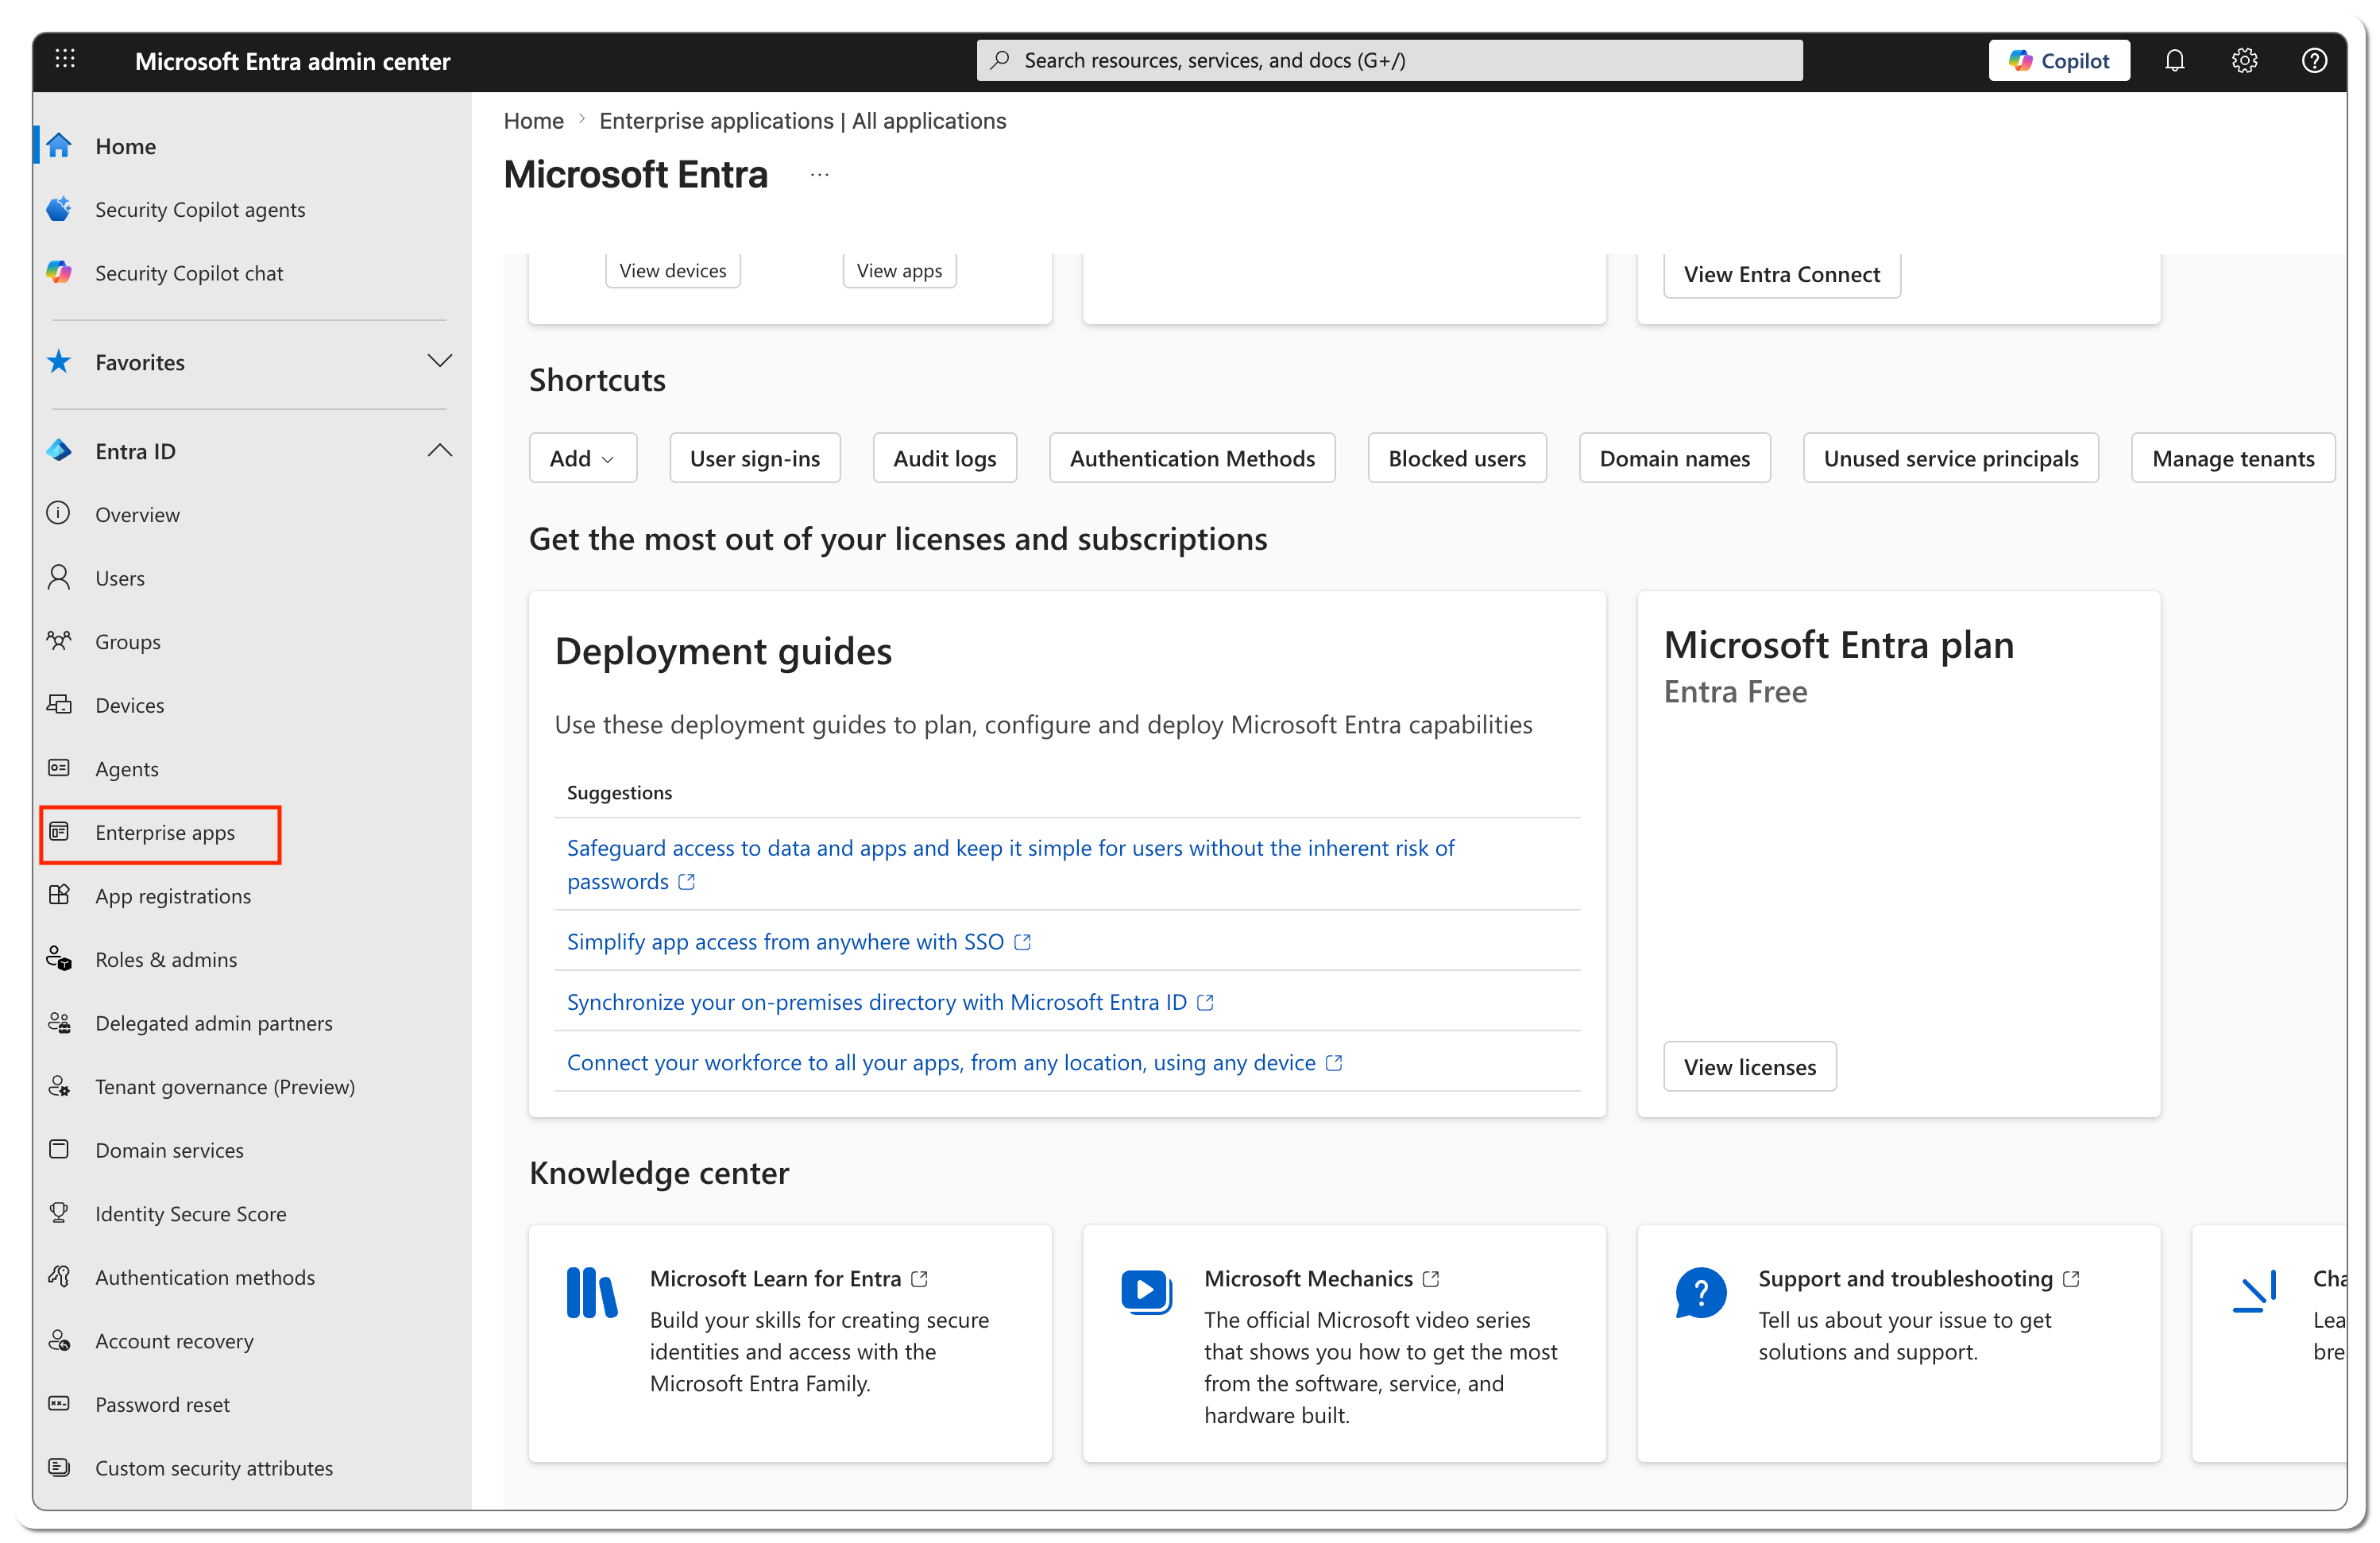Click the Authentication Methods shortcut button
Image resolution: width=2380 pixels, height=1543 pixels.
1193,458
